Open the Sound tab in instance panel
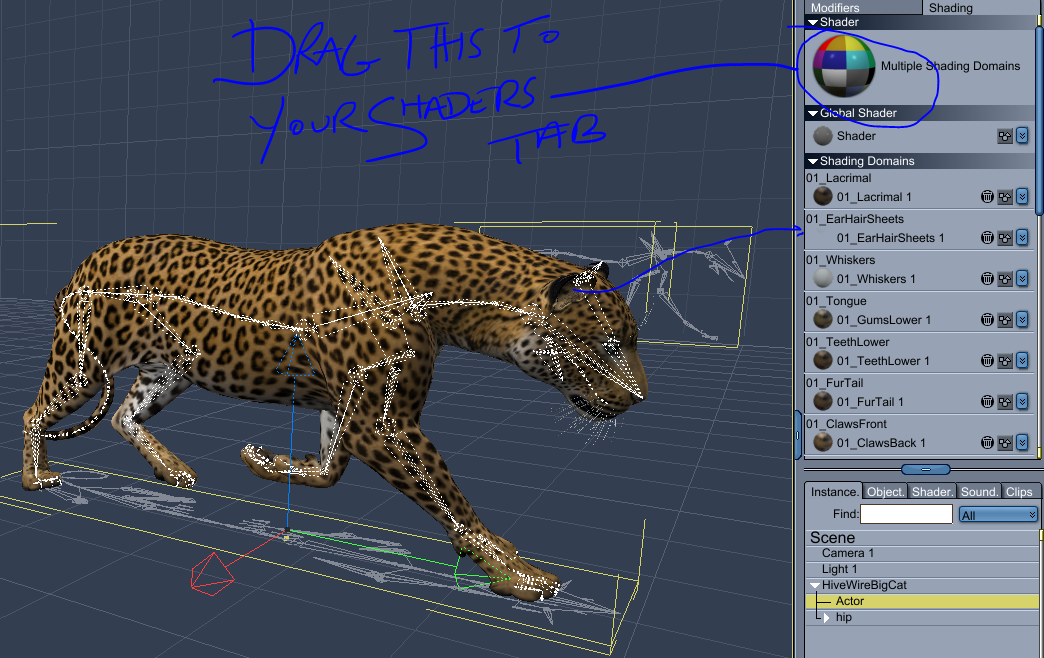This screenshot has height=658, width=1044. coord(979,491)
